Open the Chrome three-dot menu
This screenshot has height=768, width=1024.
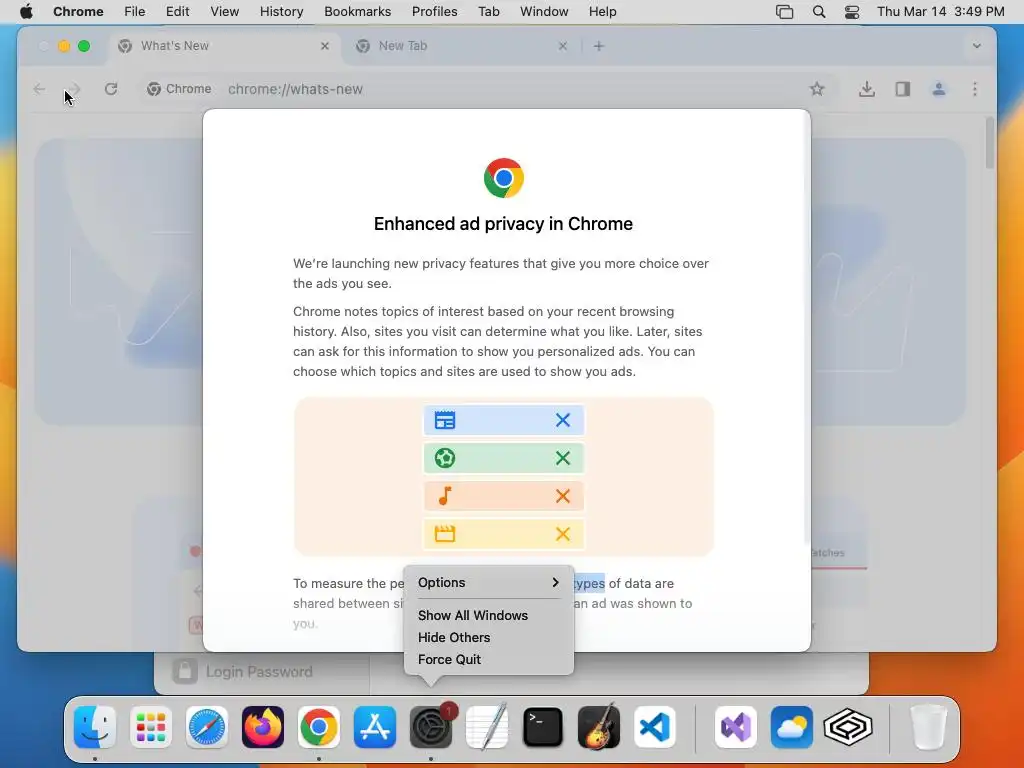974,89
